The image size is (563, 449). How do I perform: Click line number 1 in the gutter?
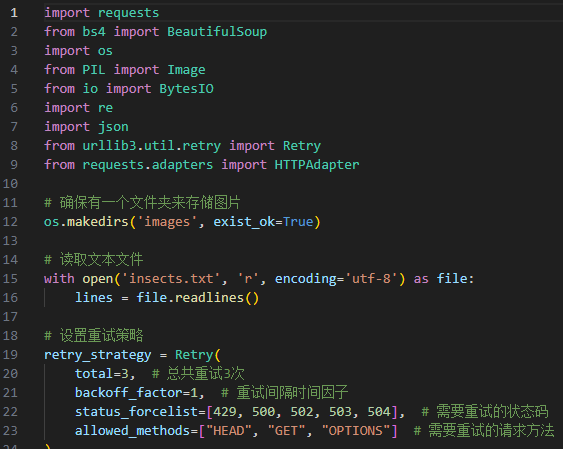click(x=14, y=13)
